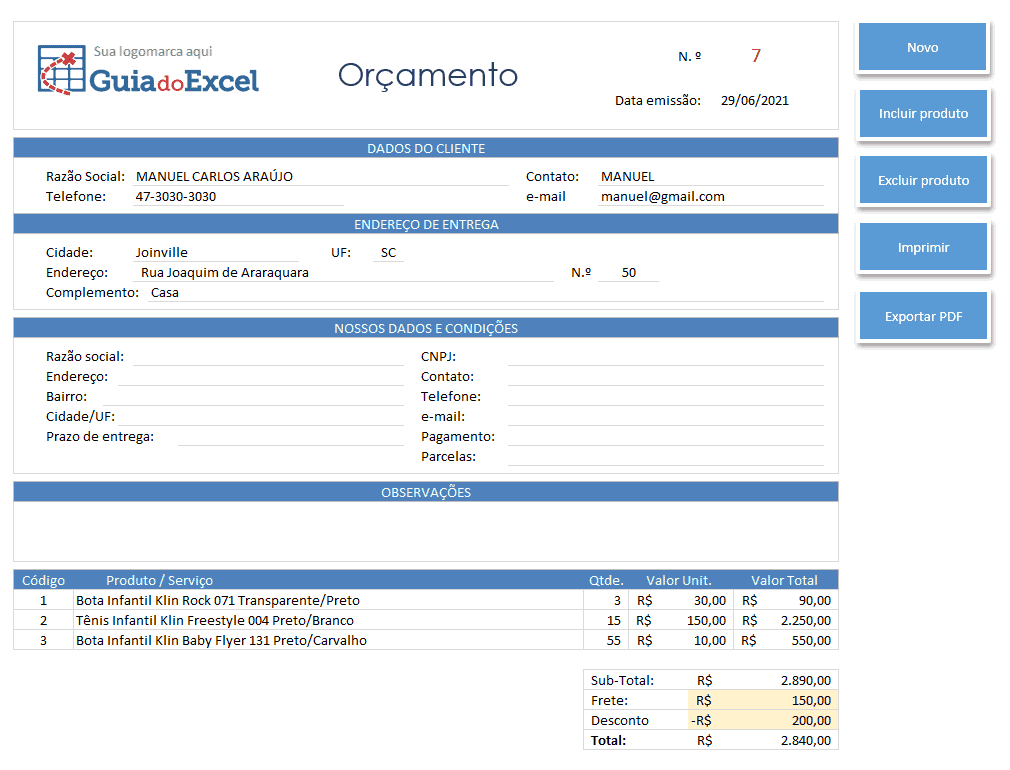Select the client Telefone field 47-3030-3030

tap(238, 197)
